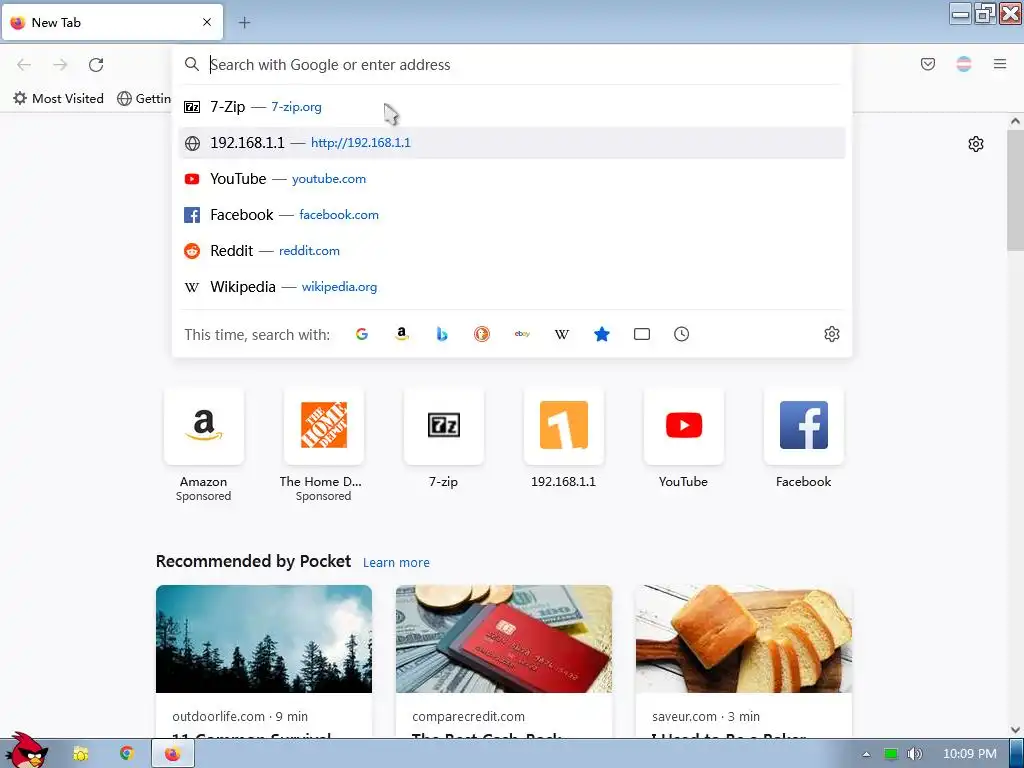Open search settings gear in dropdown
The width and height of the screenshot is (1024, 768).
[831, 334]
